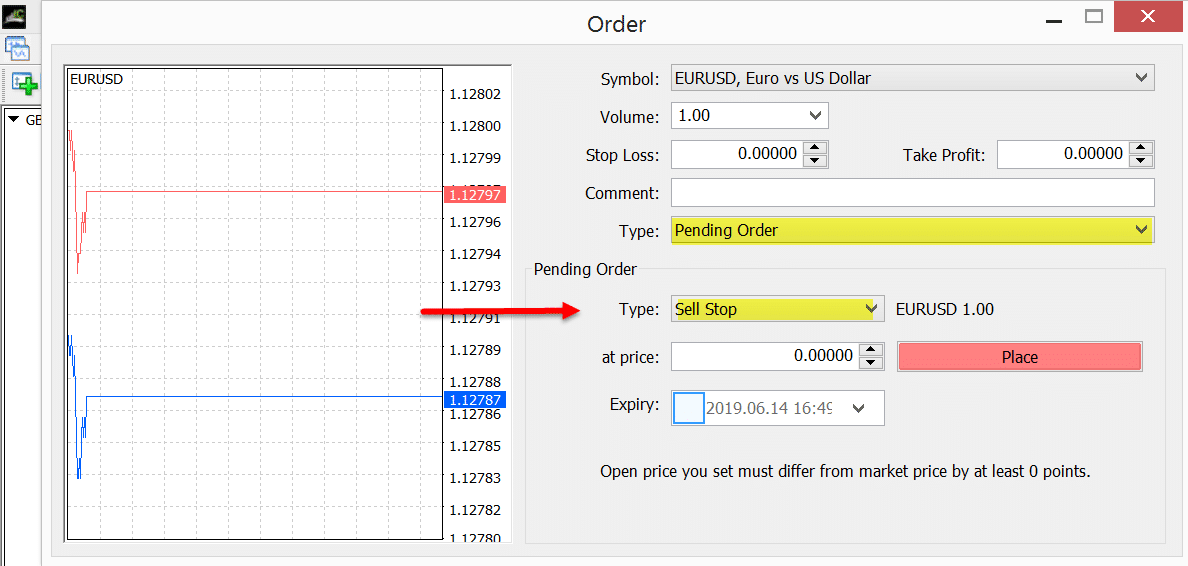Enable the Expiry checkbox
The width and height of the screenshot is (1188, 566).
point(689,408)
